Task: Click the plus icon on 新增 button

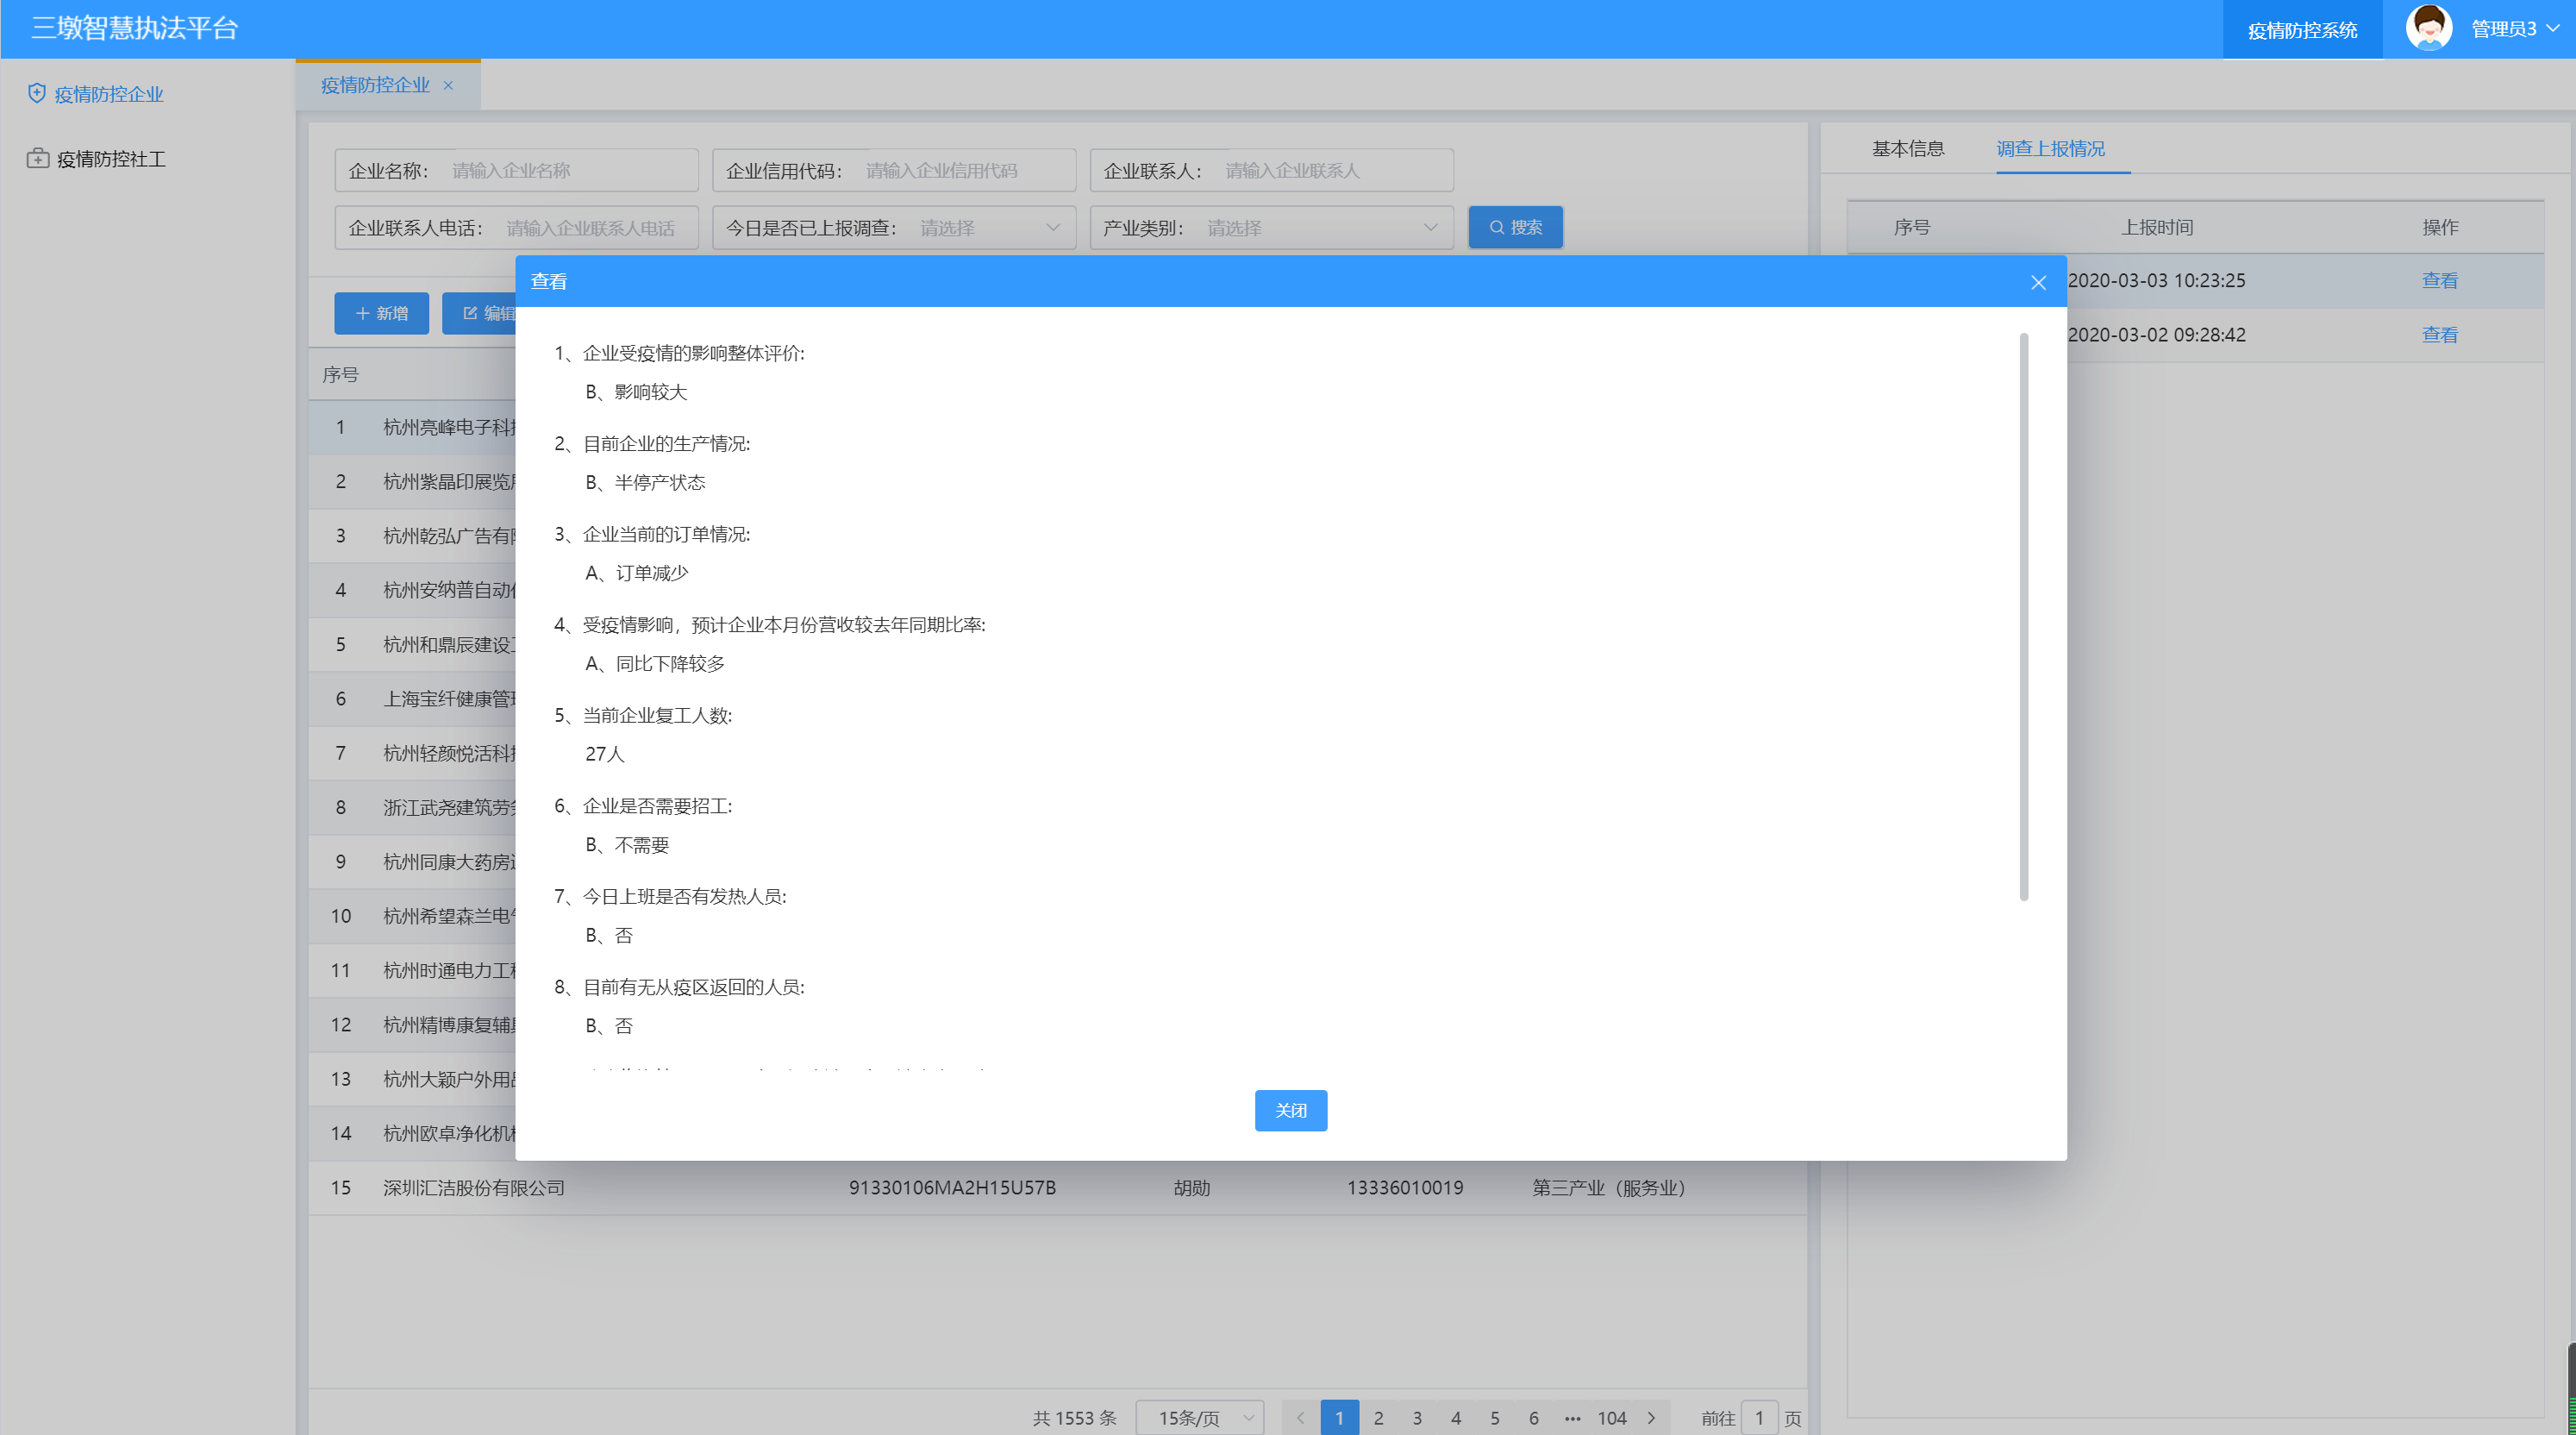Action: 362,313
